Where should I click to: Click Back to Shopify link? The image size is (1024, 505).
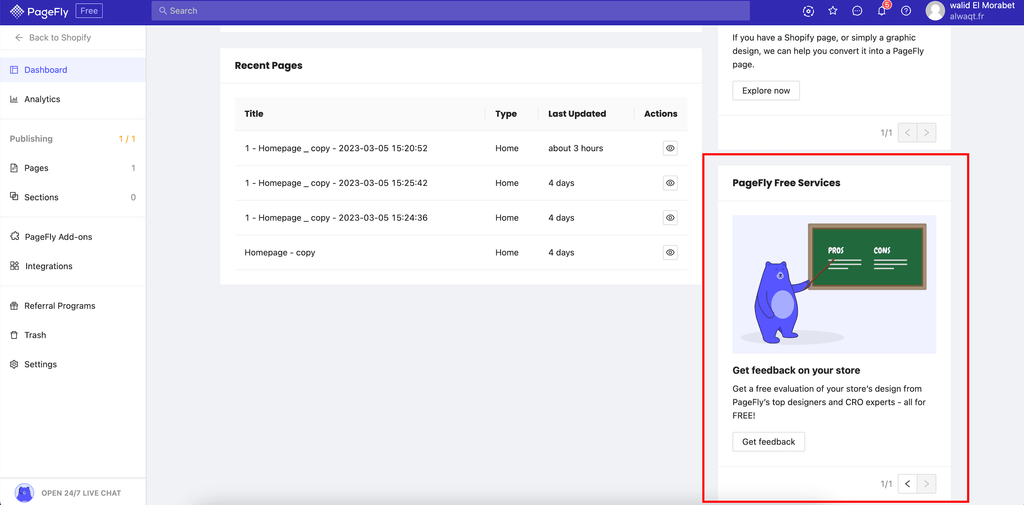tap(59, 37)
